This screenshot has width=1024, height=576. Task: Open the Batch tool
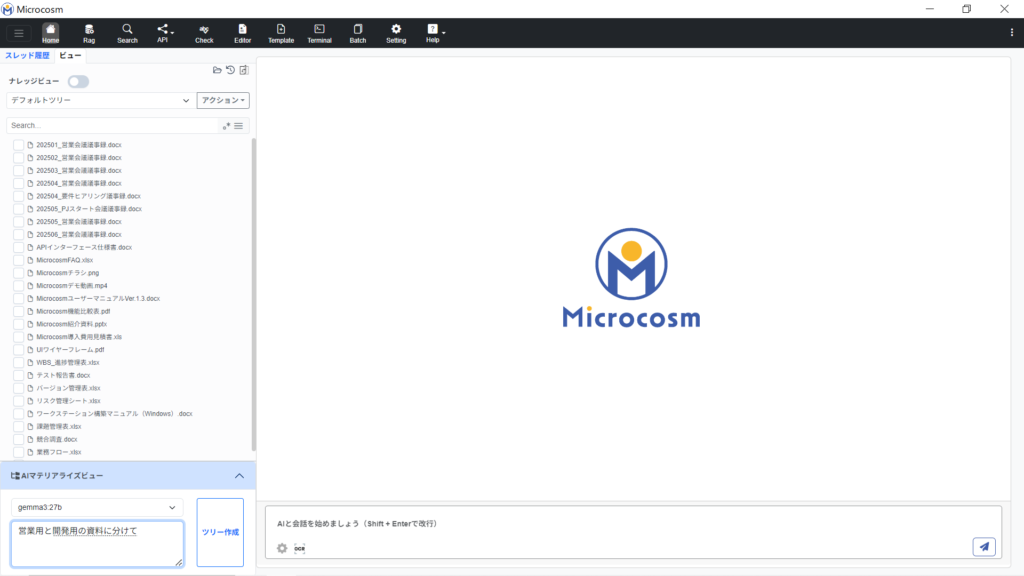coord(358,33)
